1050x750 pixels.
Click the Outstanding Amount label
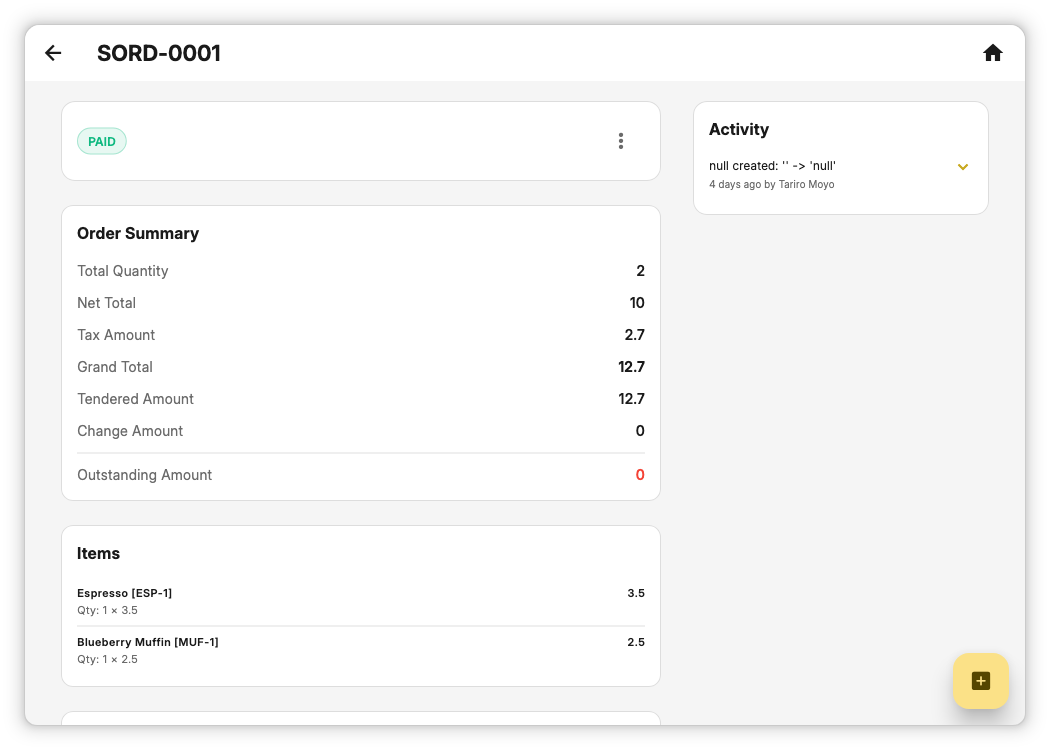click(x=145, y=475)
